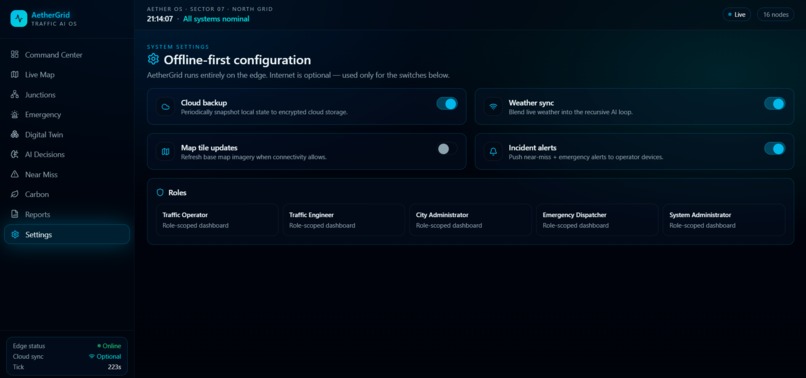Click the Edge status label

[29, 346]
